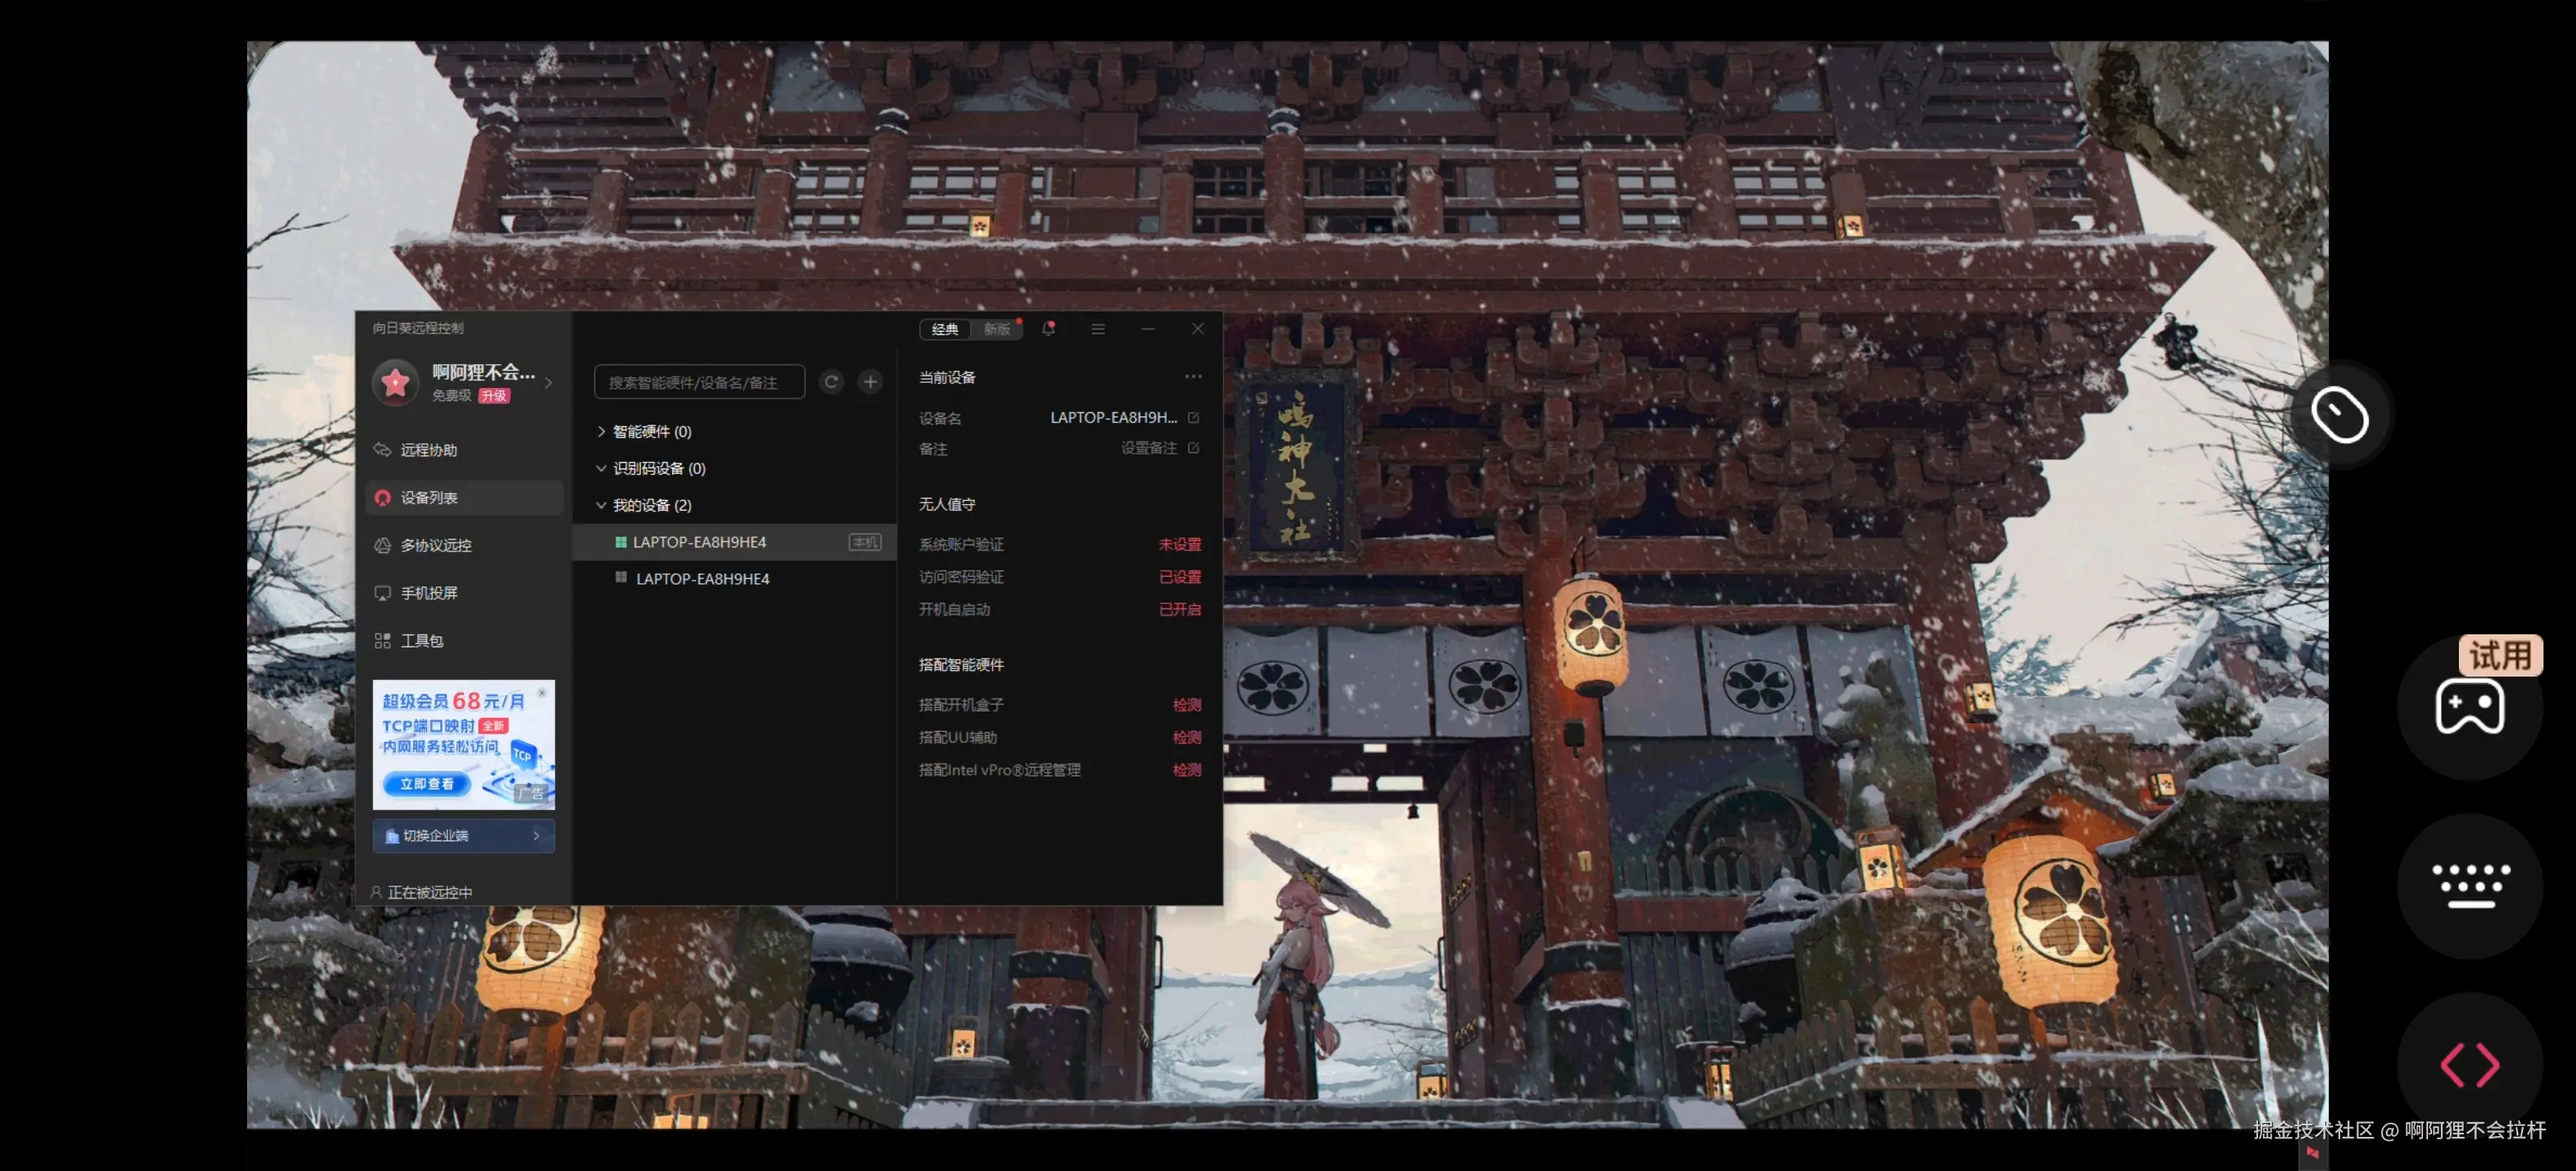Click the three-dot more options icon
The width and height of the screenshot is (2576, 1171).
pos(1193,377)
